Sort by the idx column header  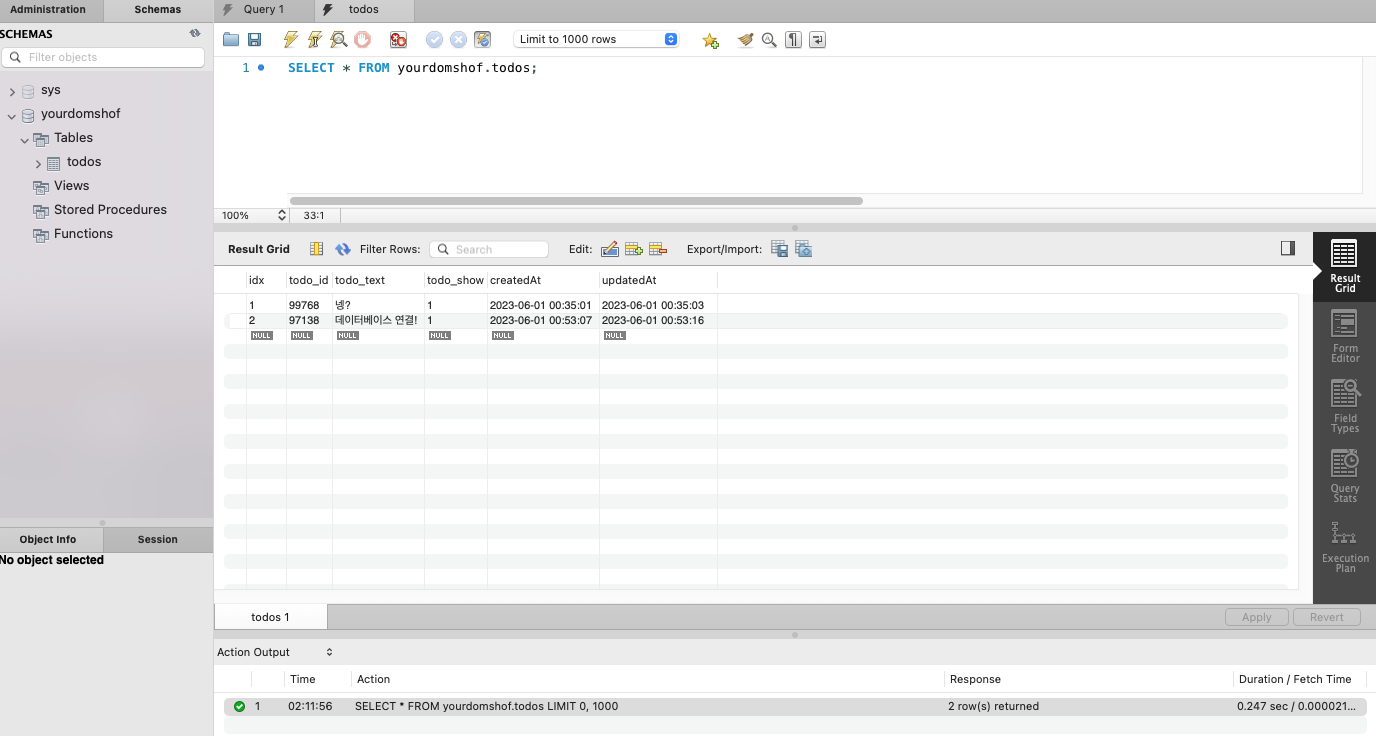tap(266, 280)
